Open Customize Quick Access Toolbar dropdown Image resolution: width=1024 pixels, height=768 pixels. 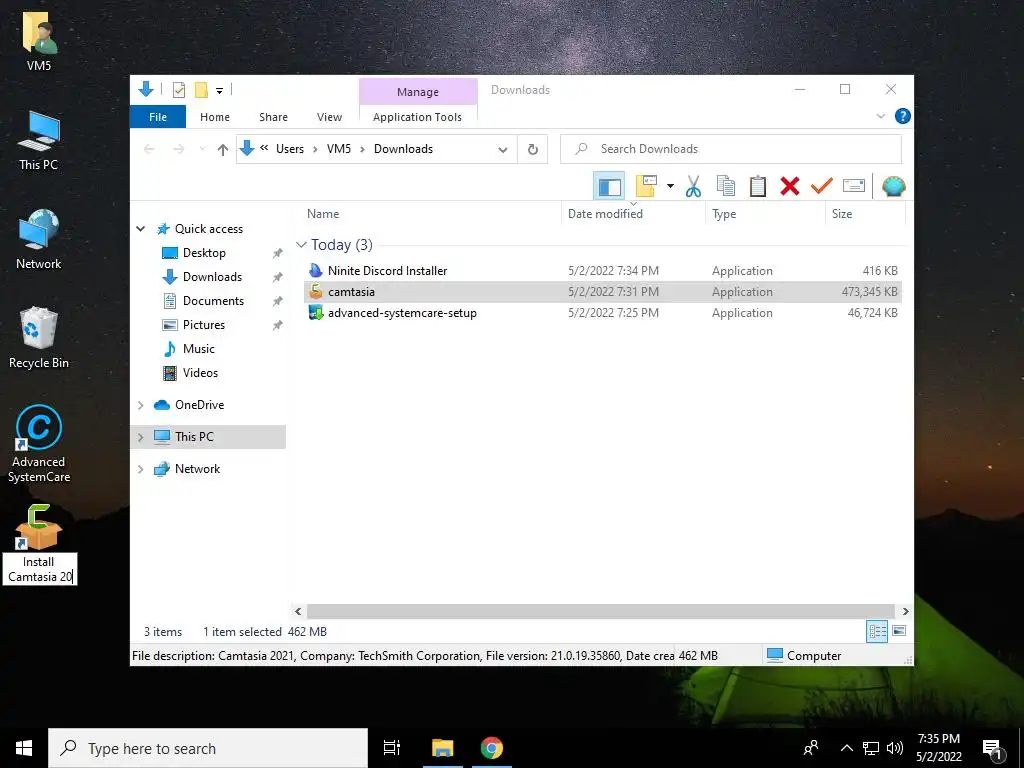219,91
